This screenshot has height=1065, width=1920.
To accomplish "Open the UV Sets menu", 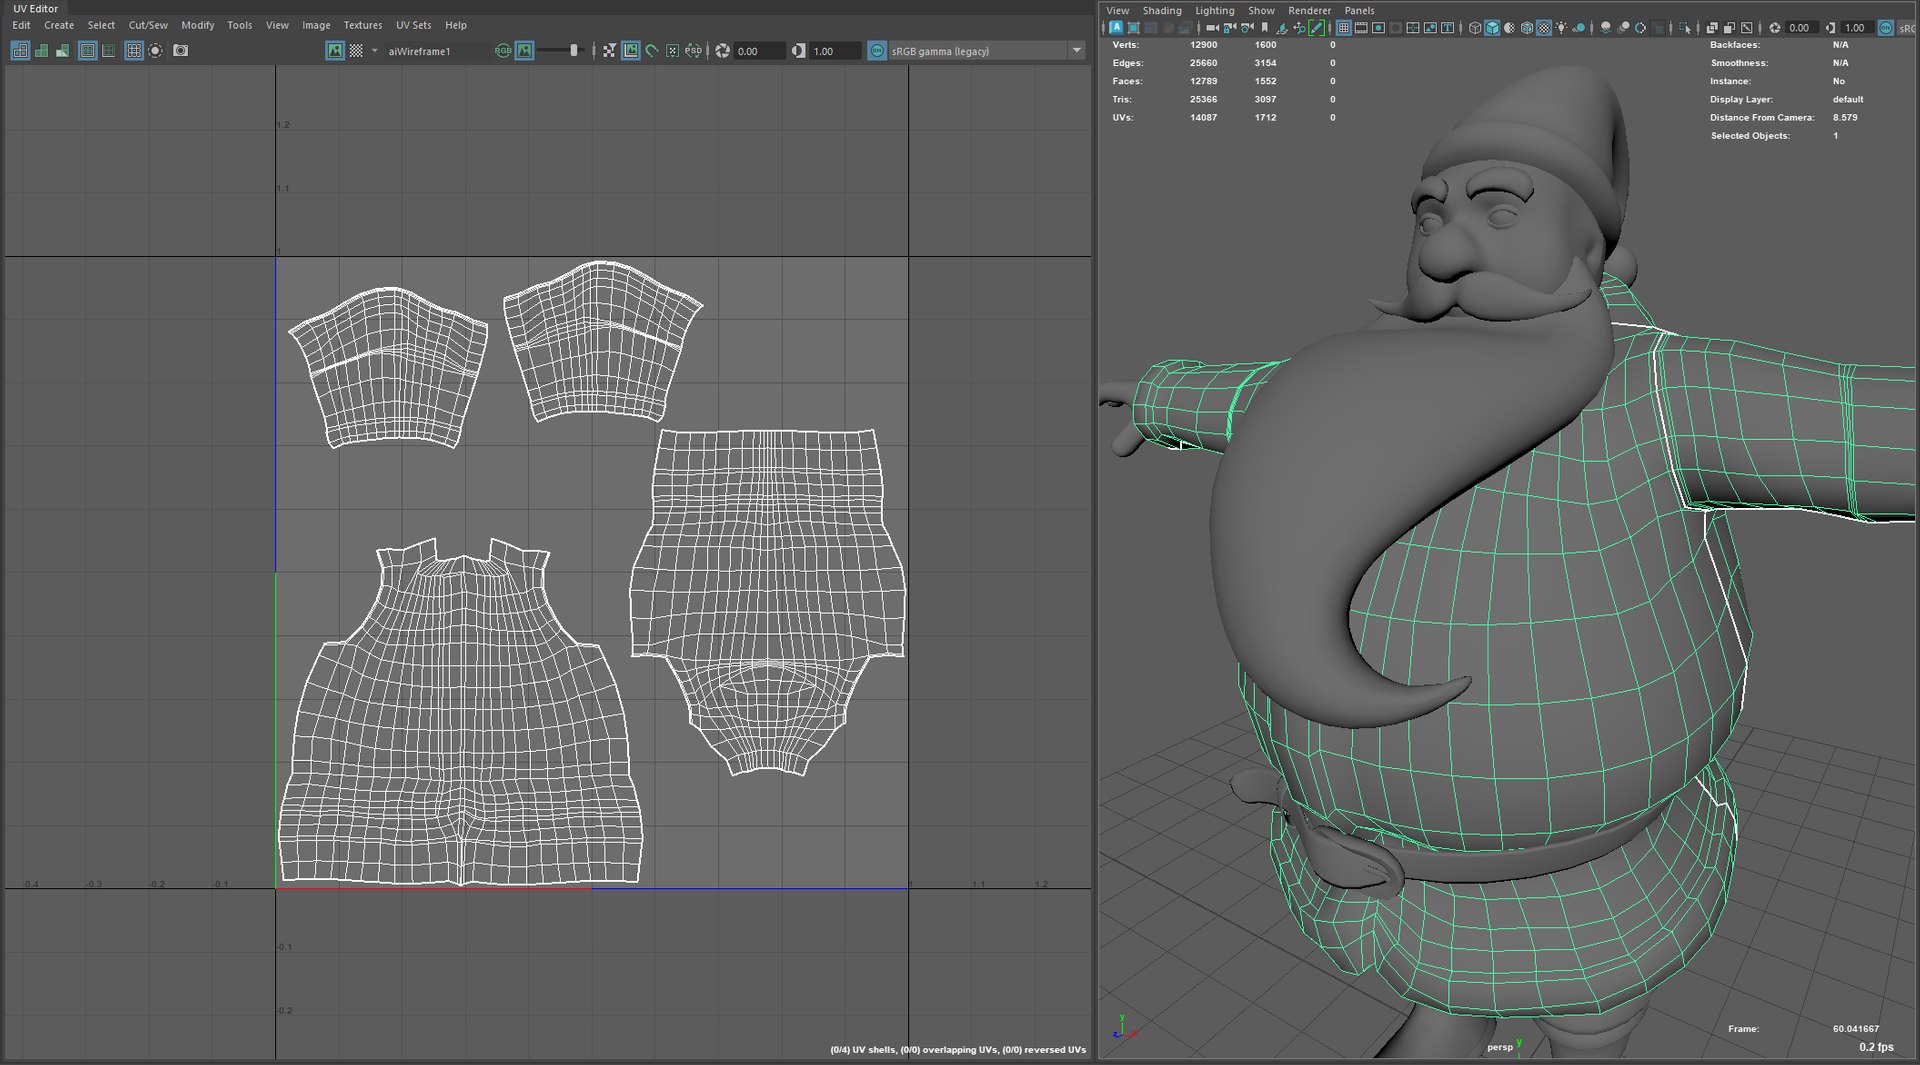I will (x=413, y=25).
